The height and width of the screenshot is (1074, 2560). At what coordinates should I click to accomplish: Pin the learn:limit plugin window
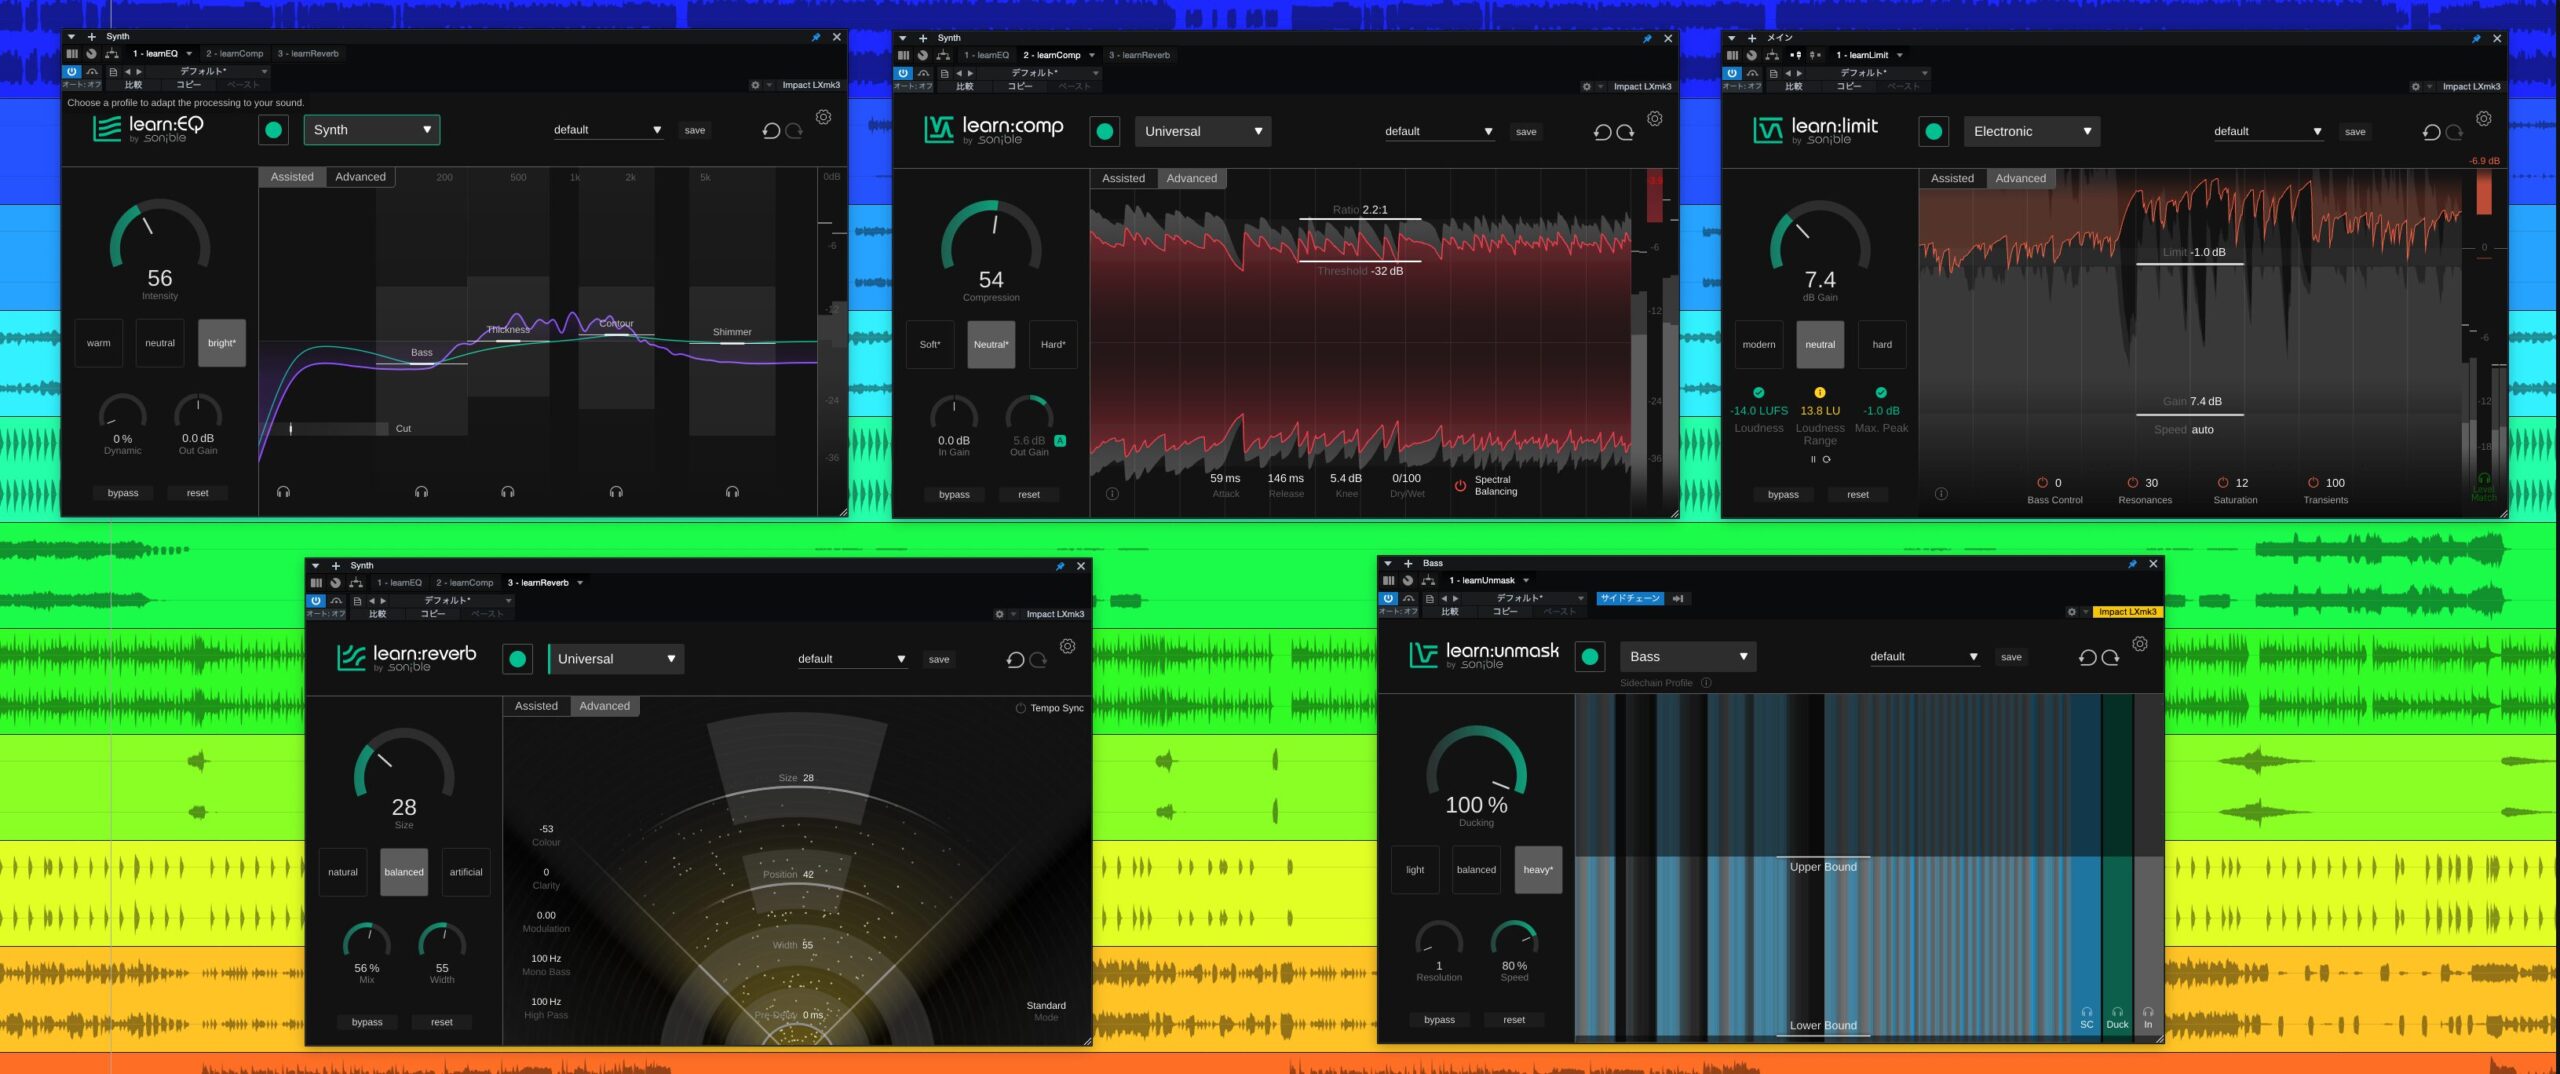(x=2476, y=38)
